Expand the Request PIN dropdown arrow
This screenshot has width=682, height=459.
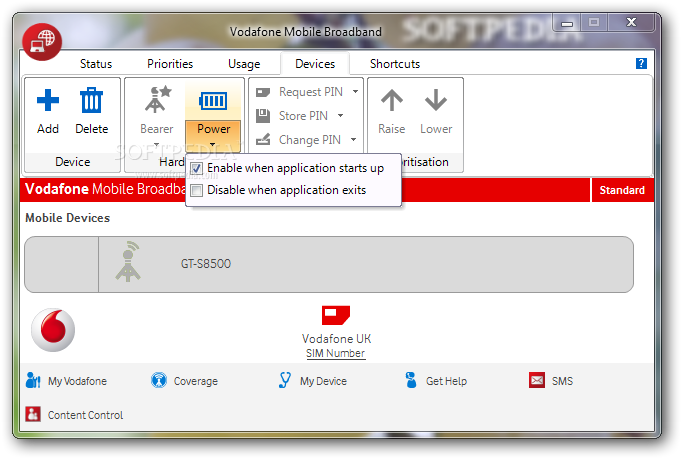tap(356, 92)
